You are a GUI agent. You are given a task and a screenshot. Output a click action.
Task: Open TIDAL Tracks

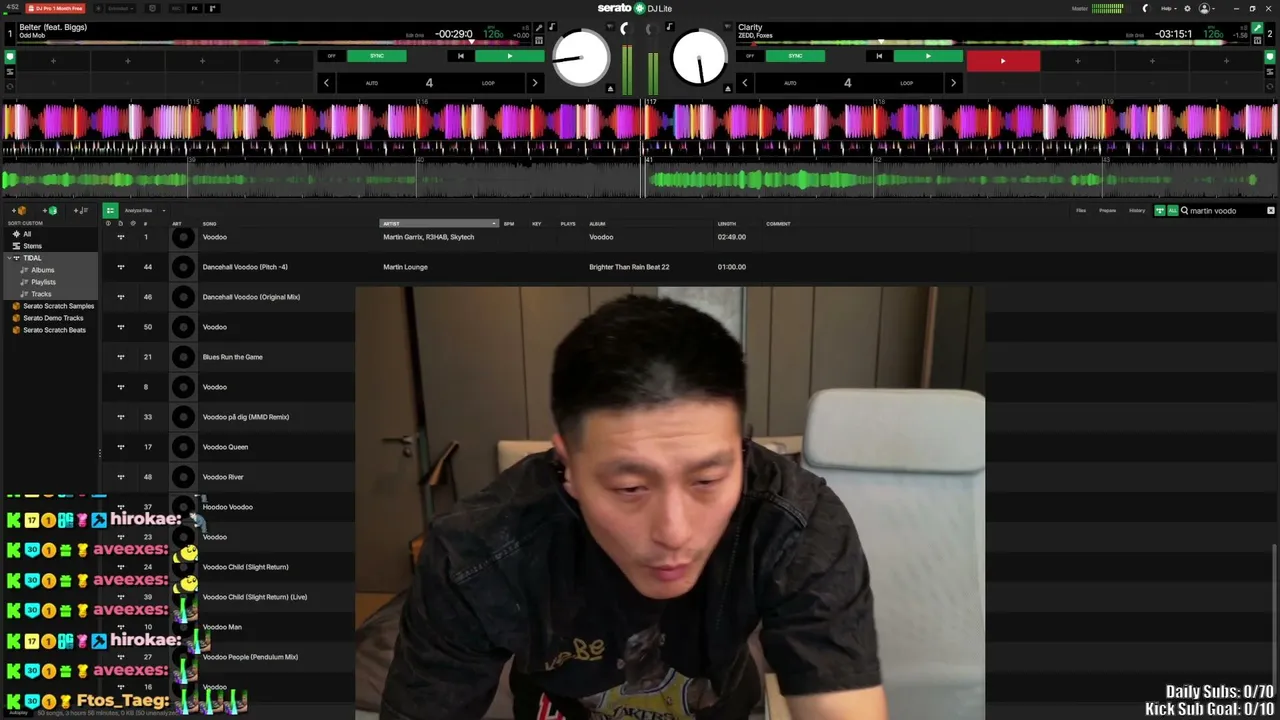pos(41,294)
